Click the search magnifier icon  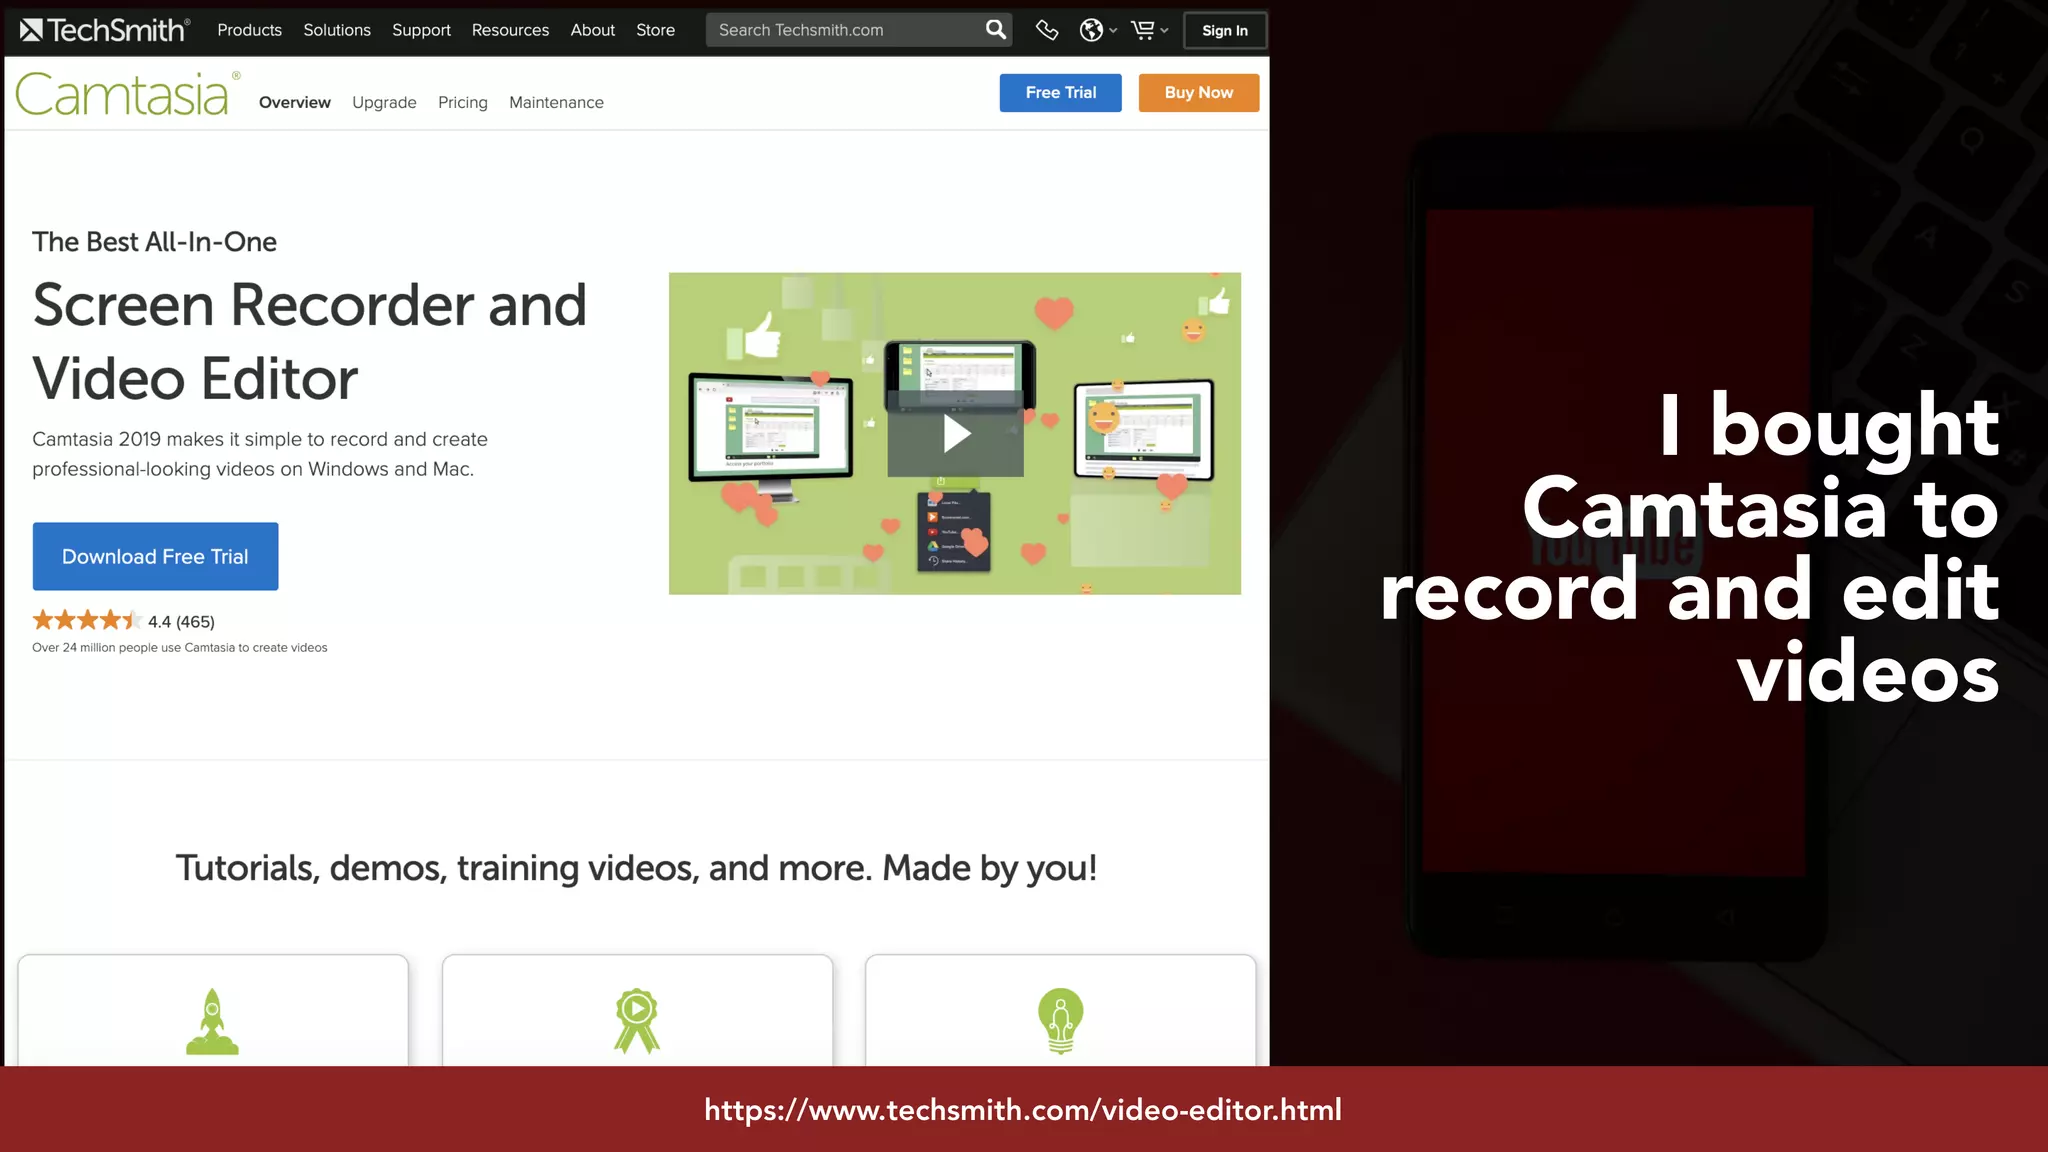tap(995, 30)
